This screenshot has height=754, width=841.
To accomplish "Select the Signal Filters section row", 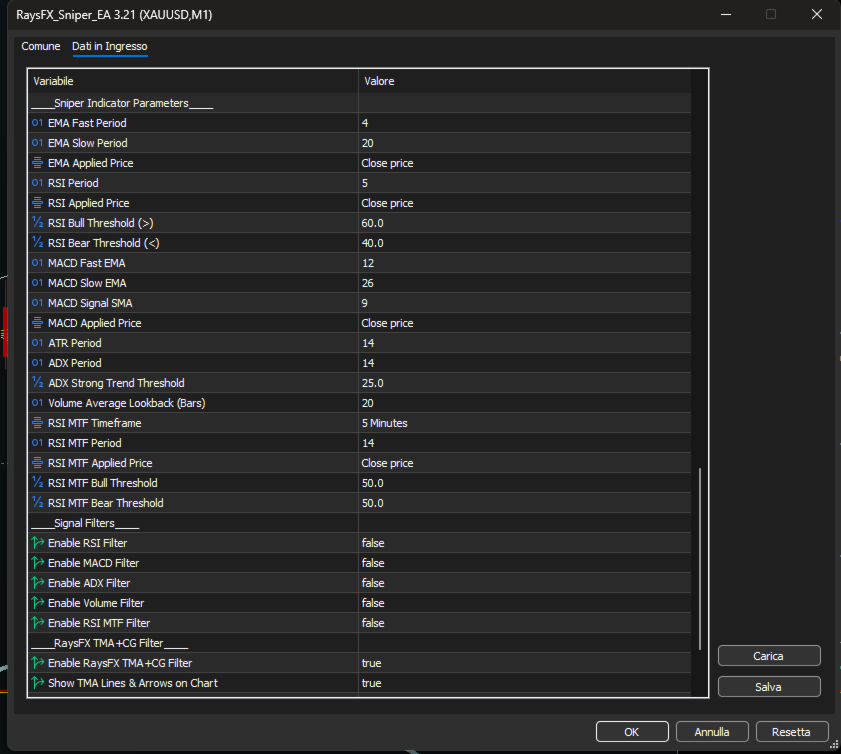I will [x=359, y=523].
